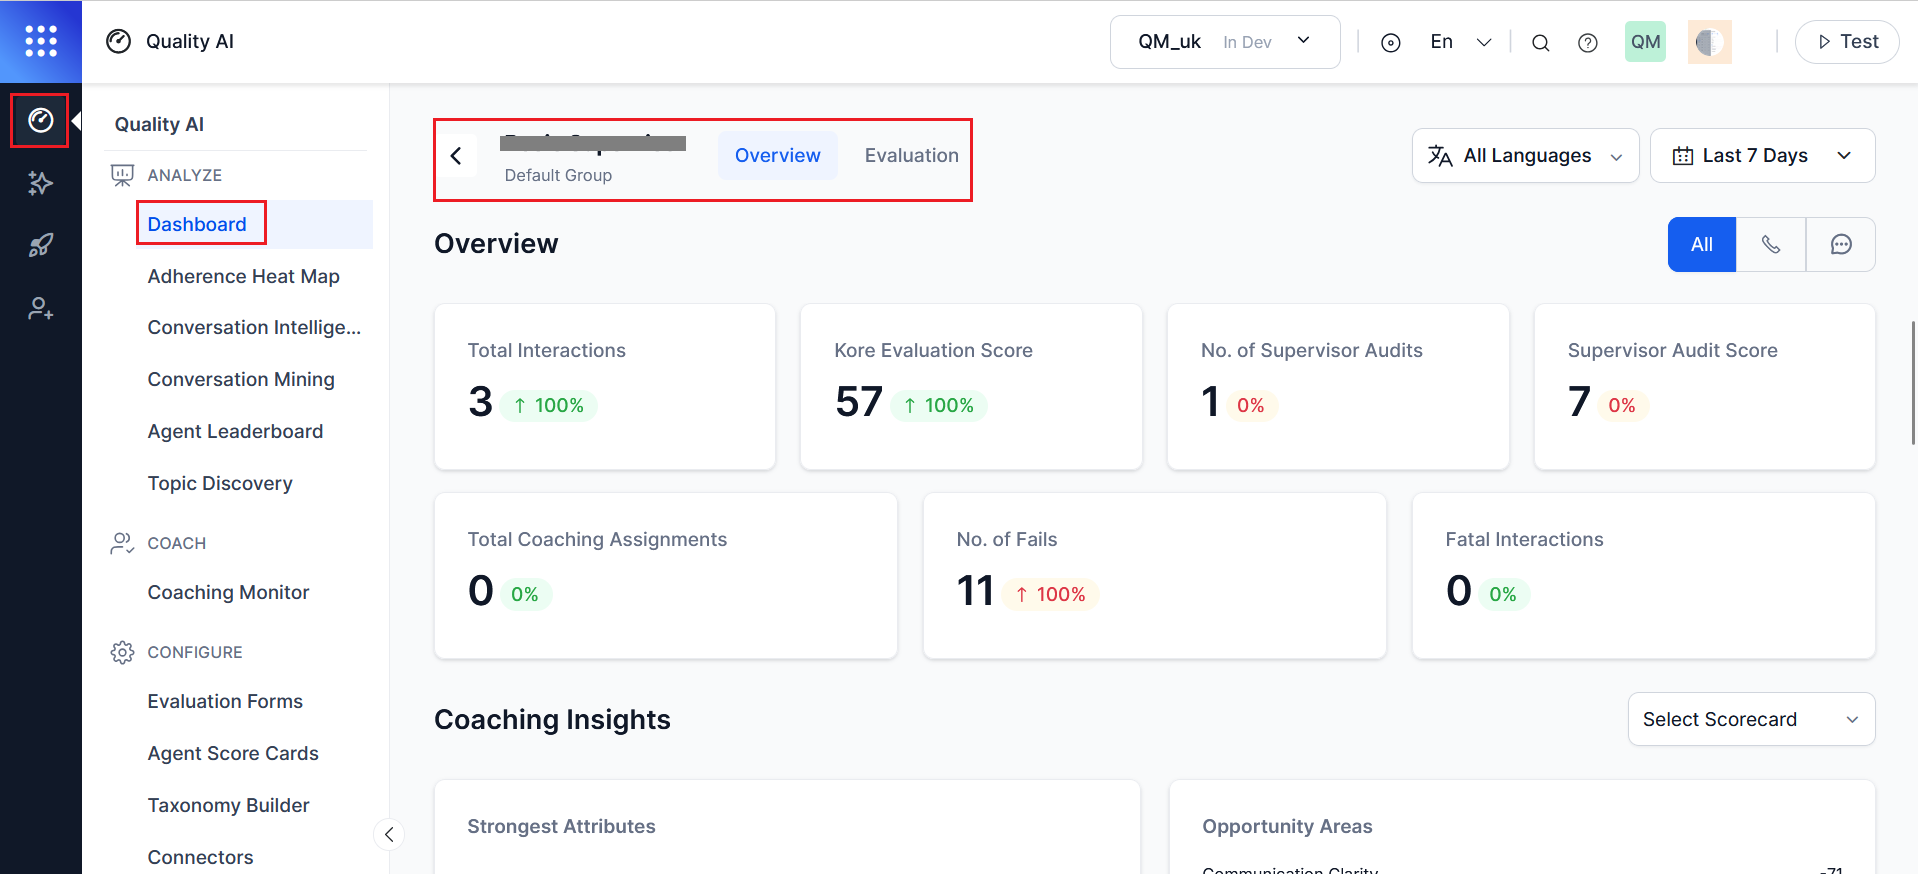
Task: Open Conversation Mining
Action: tap(241, 379)
